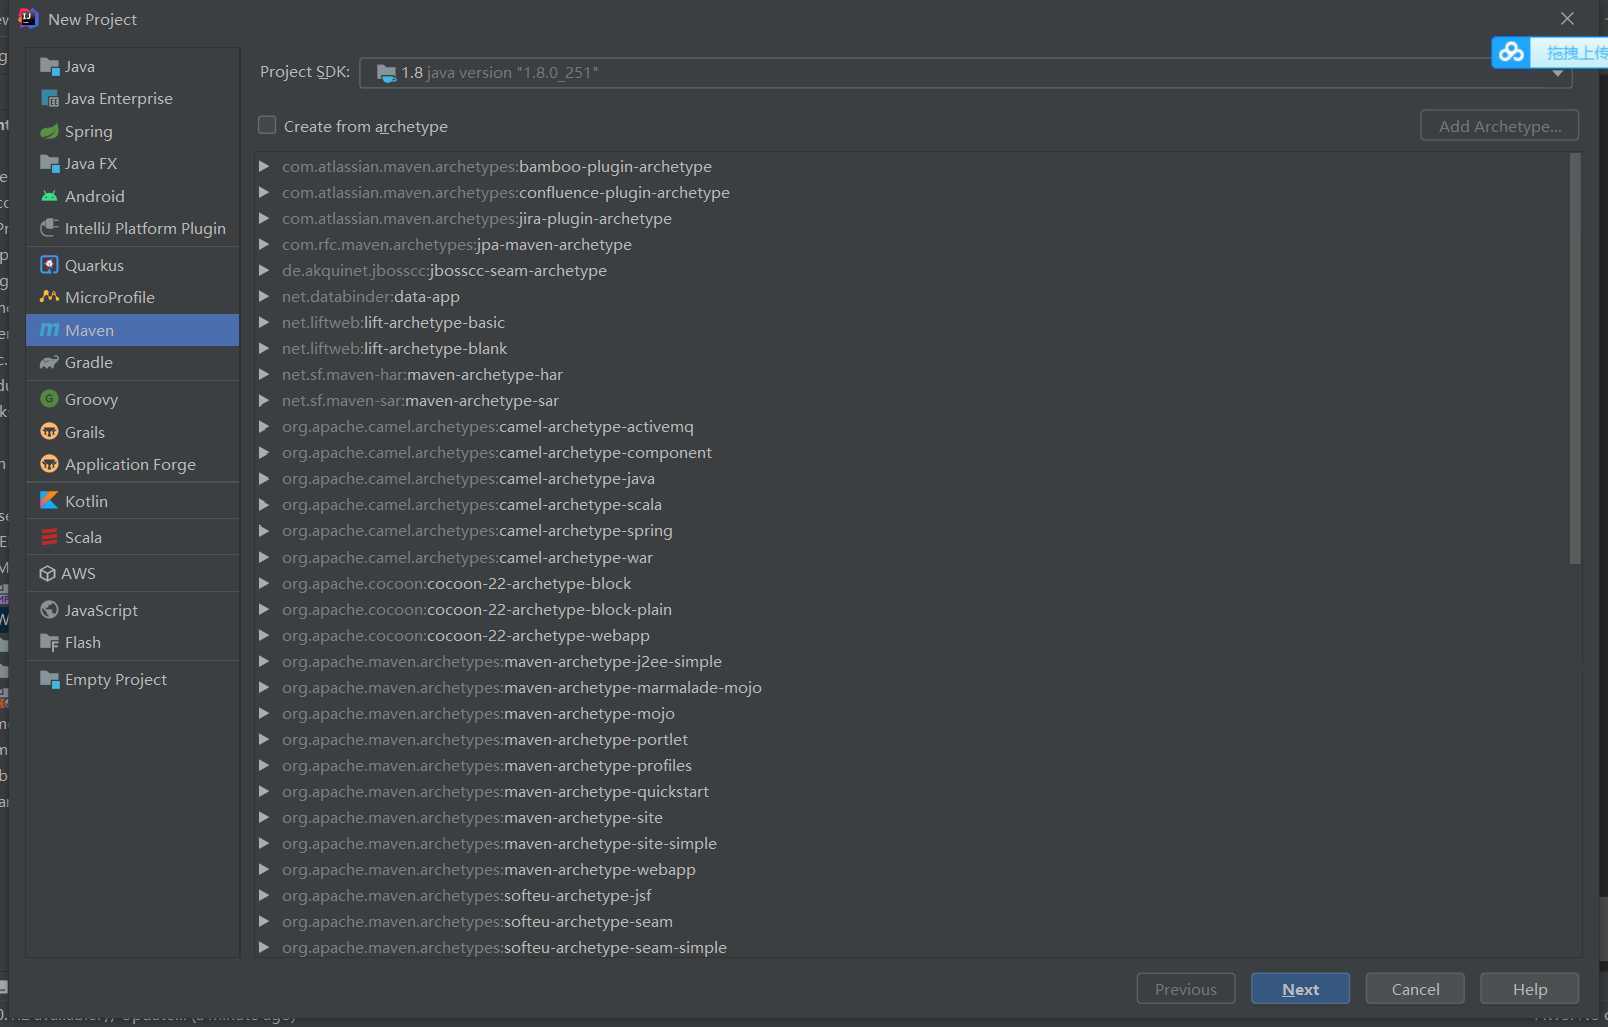Viewport: 1608px width, 1027px height.
Task: Select the Java project type icon
Action: coord(49,66)
